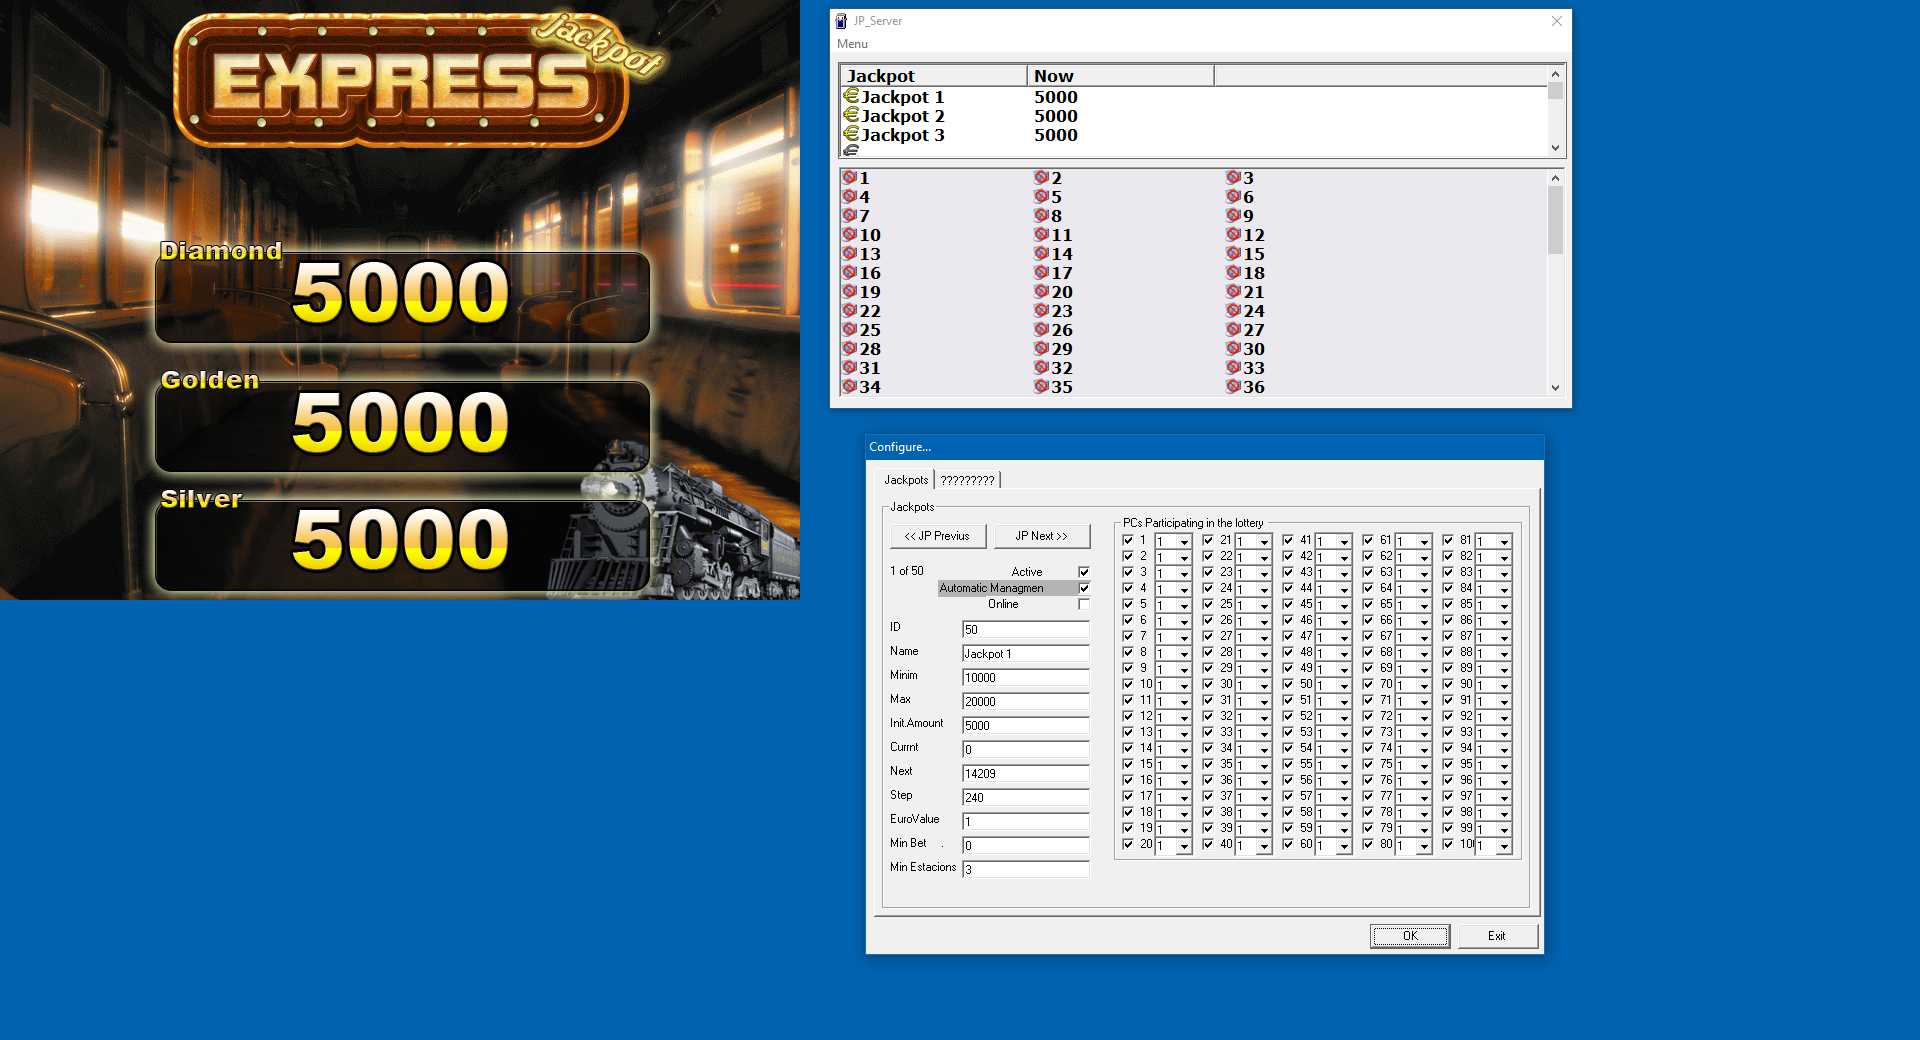The image size is (1920, 1040).
Task: Toggle the Active checkbox
Action: pos(1084,572)
